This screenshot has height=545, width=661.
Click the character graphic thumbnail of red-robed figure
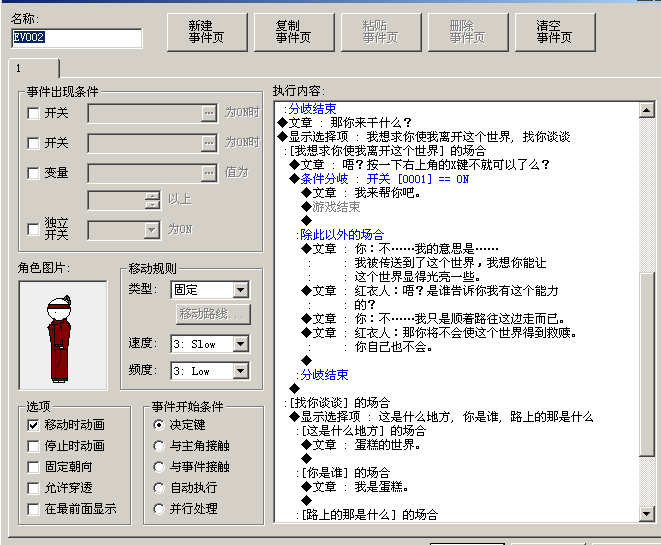tap(63, 336)
